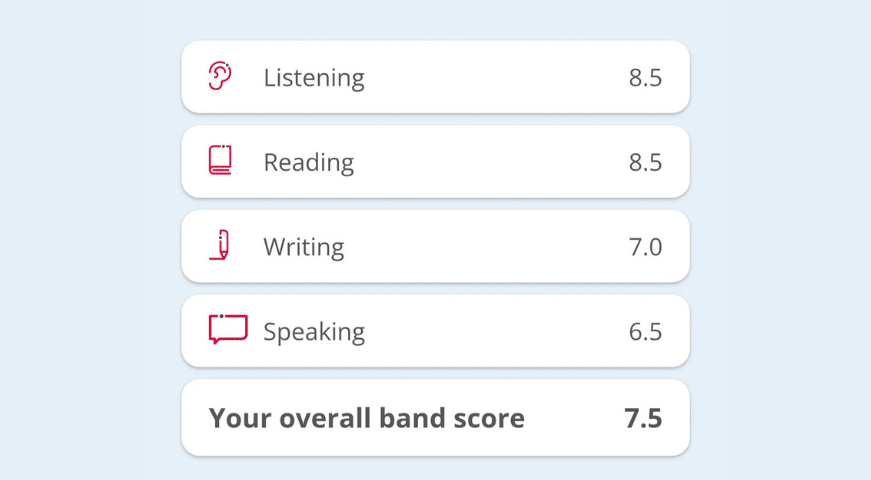Click the Writing score value 7.0
Image resolution: width=871 pixels, height=480 pixels.
coord(645,247)
